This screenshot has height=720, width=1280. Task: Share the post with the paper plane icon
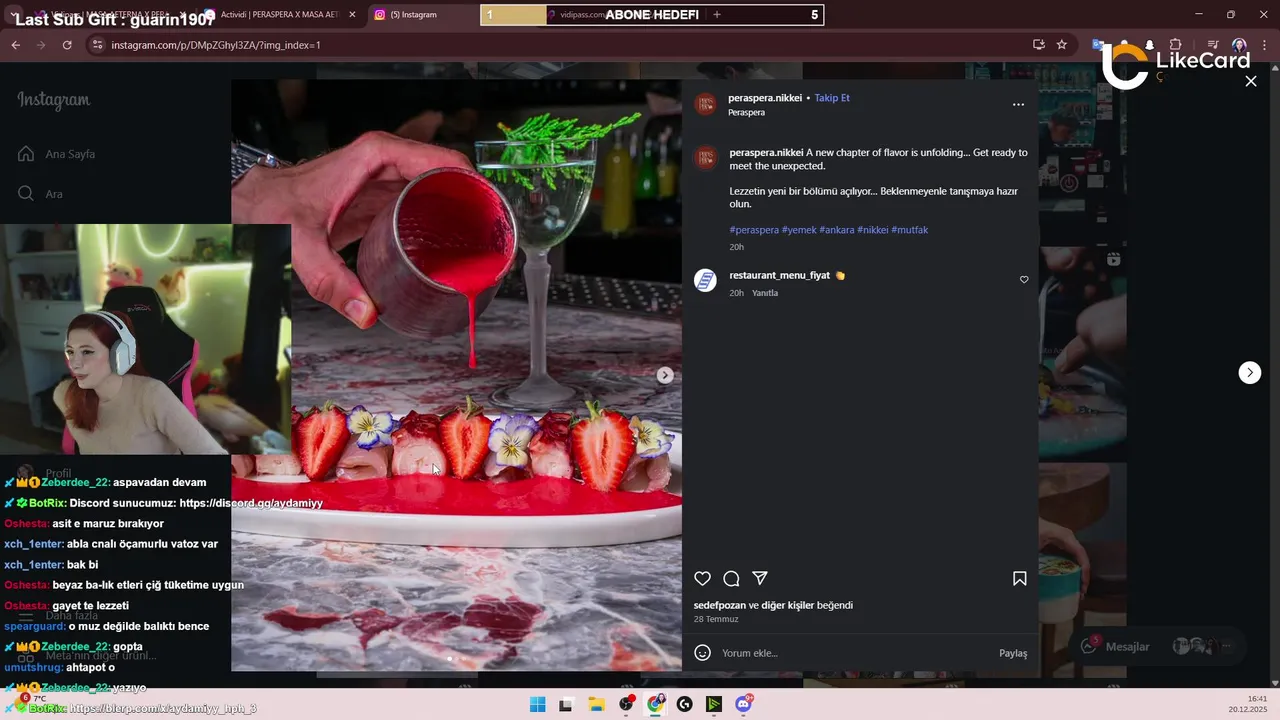760,579
